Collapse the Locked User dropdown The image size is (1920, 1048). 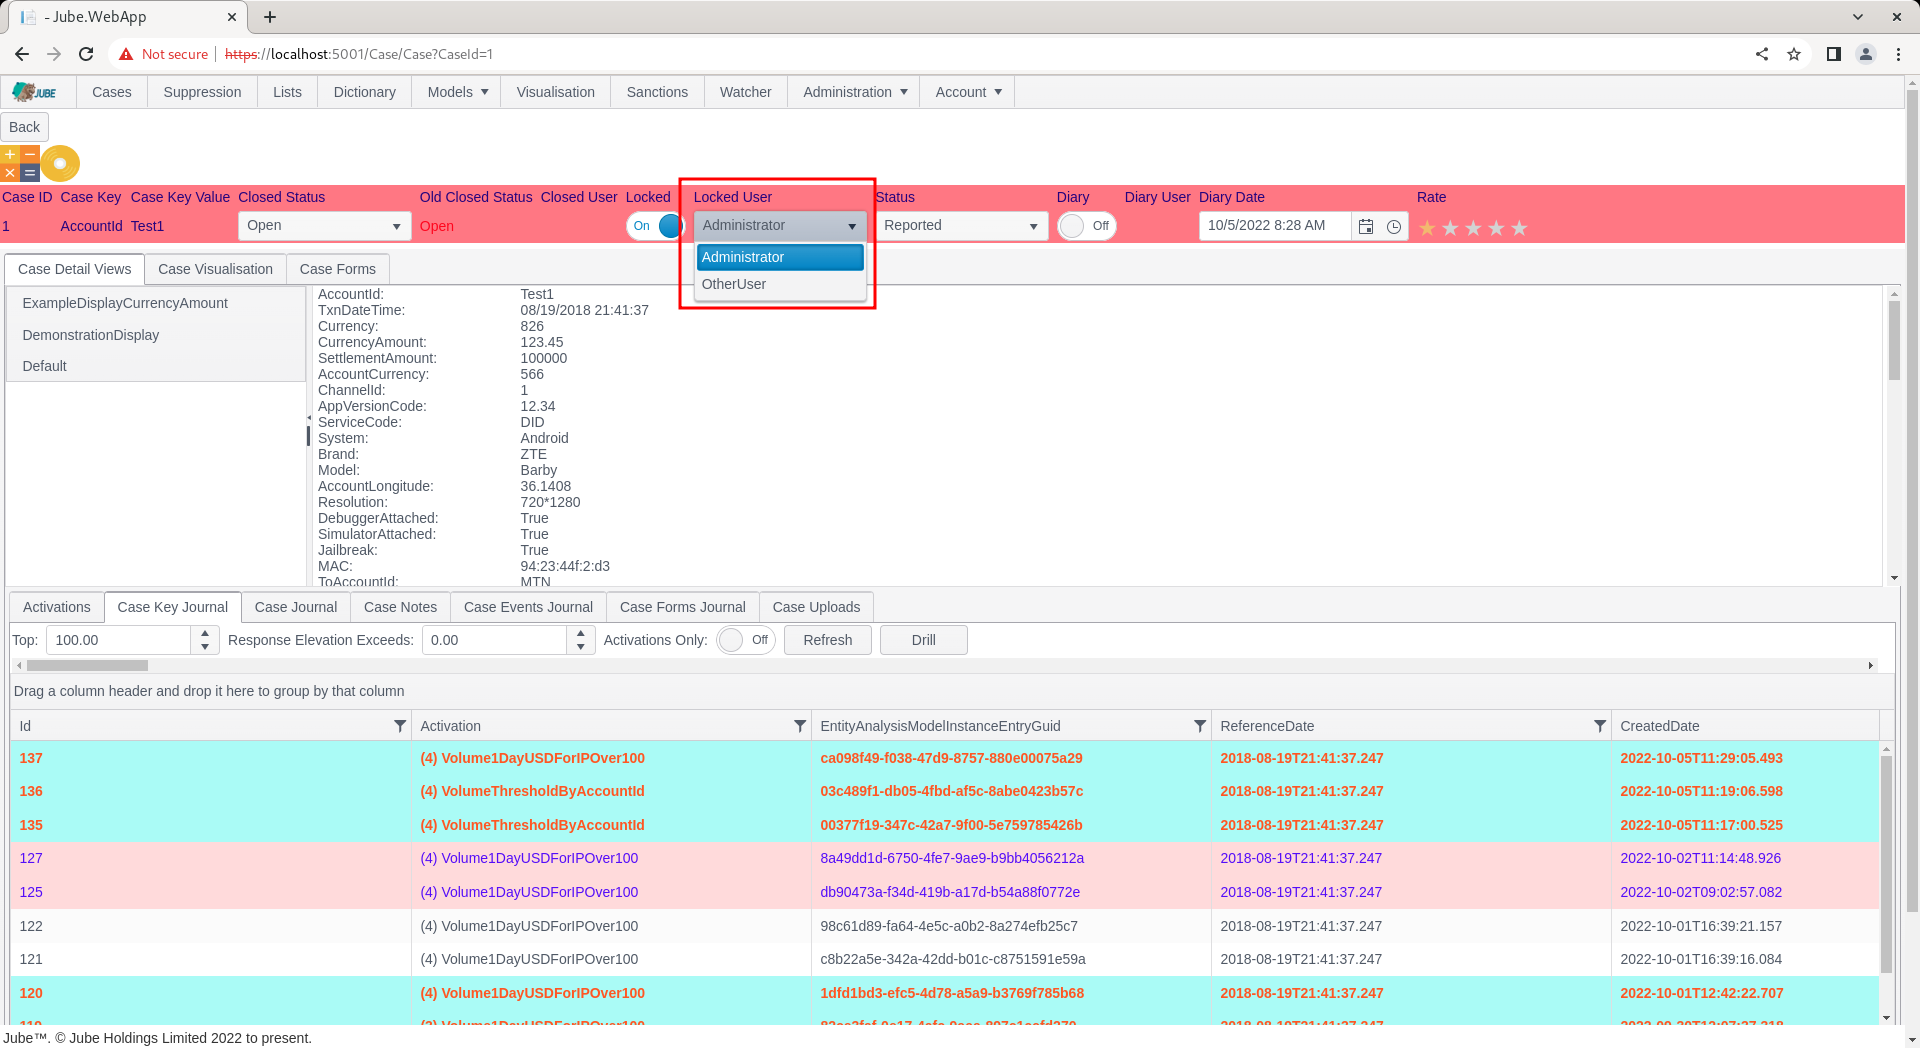(x=852, y=226)
